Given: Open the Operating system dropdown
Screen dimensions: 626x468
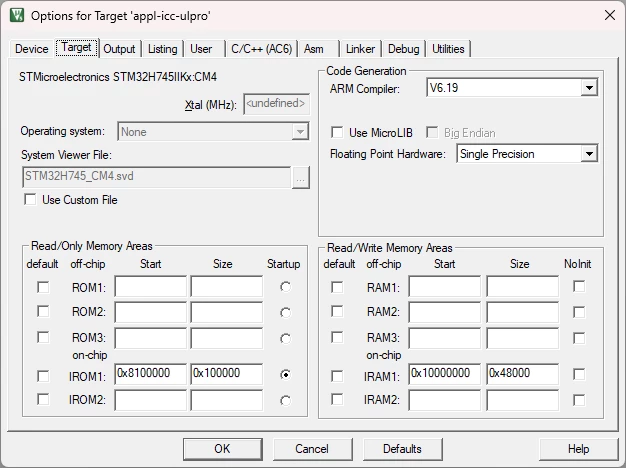Looking at the screenshot, I should (x=213, y=132).
